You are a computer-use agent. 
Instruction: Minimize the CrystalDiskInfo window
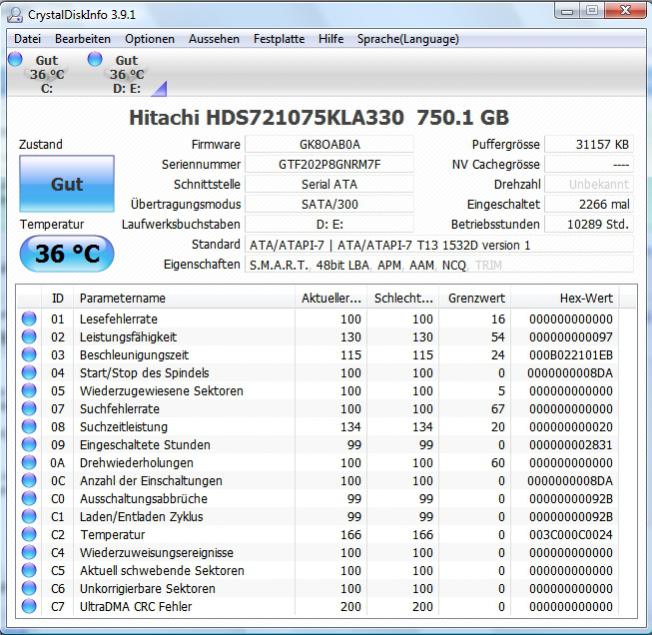(x=568, y=10)
